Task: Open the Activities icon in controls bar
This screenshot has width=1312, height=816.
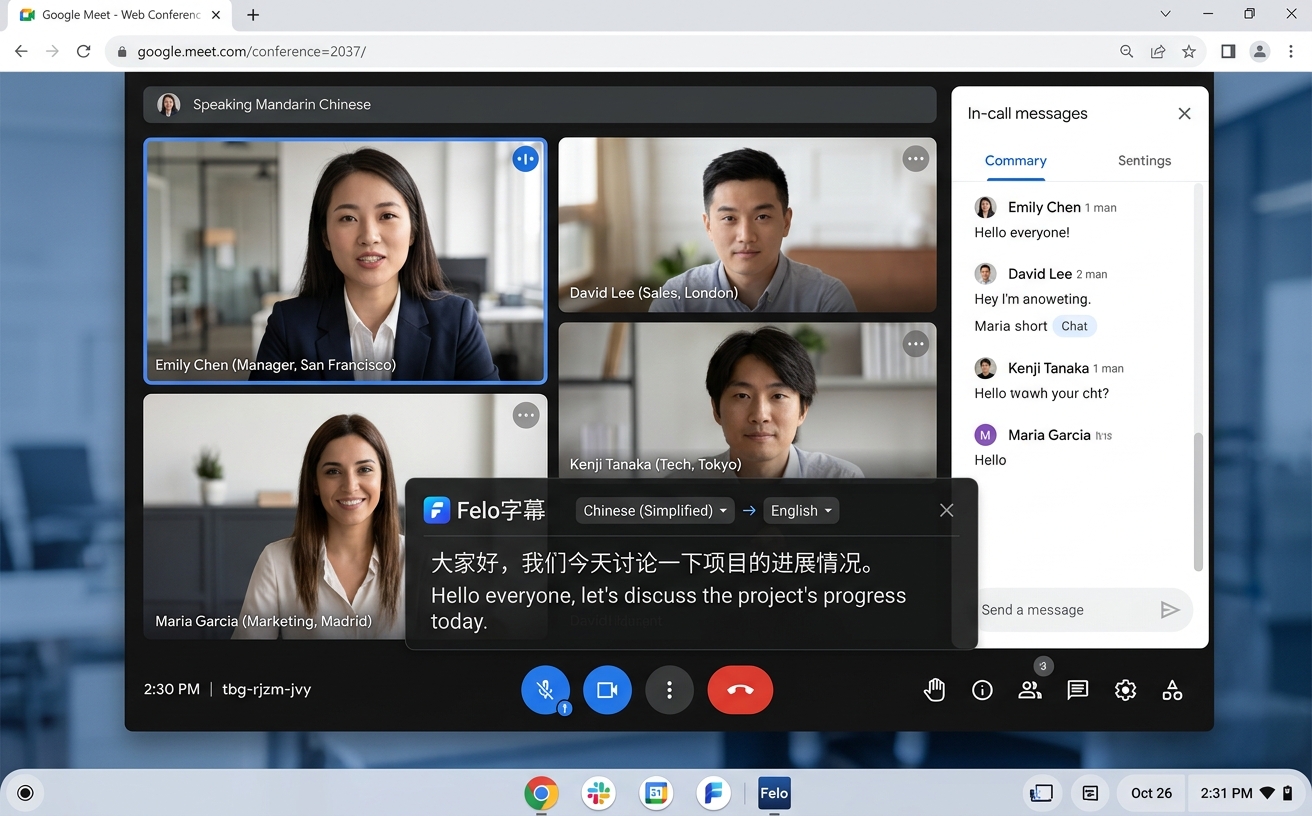Action: [1171, 689]
